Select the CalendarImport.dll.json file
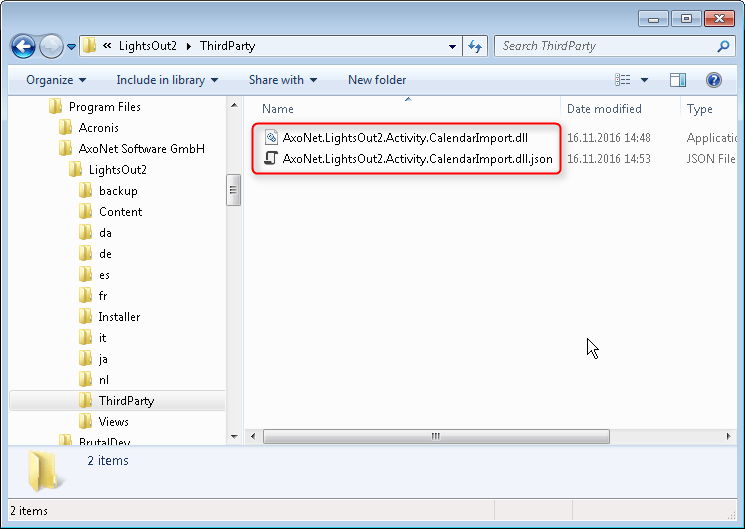This screenshot has width=745, height=529. pos(417,159)
